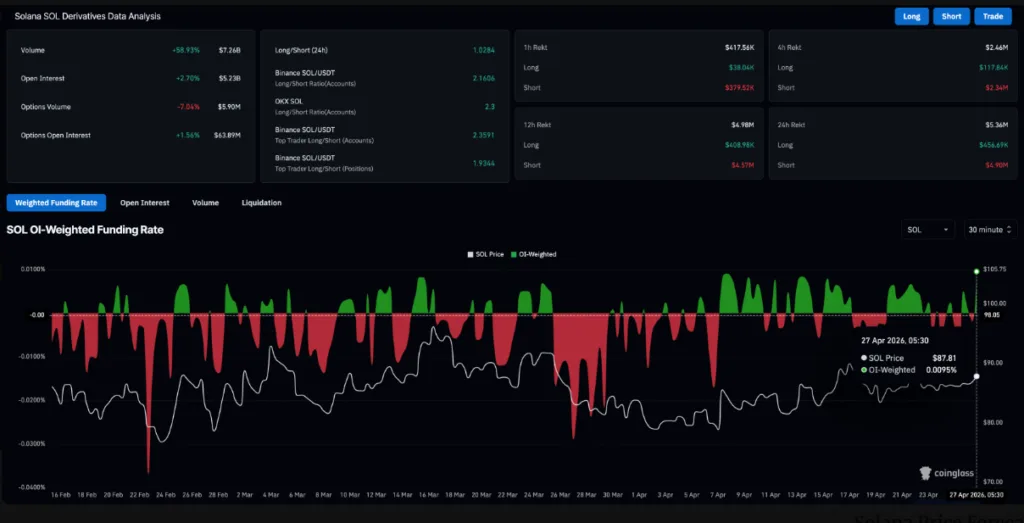Image resolution: width=1024 pixels, height=523 pixels.
Task: Click the 16 Mar date axis label
Action: pyautogui.click(x=429, y=496)
